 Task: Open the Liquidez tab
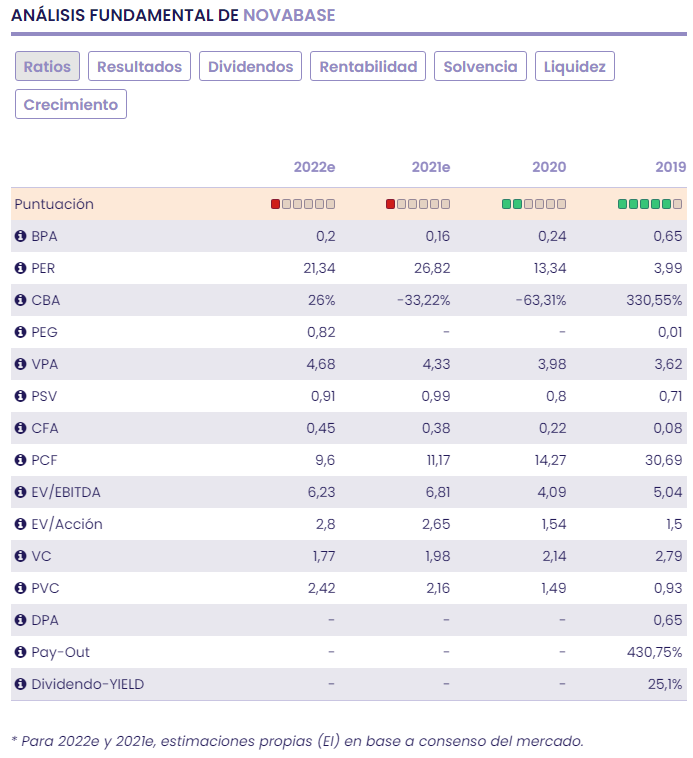click(x=575, y=66)
